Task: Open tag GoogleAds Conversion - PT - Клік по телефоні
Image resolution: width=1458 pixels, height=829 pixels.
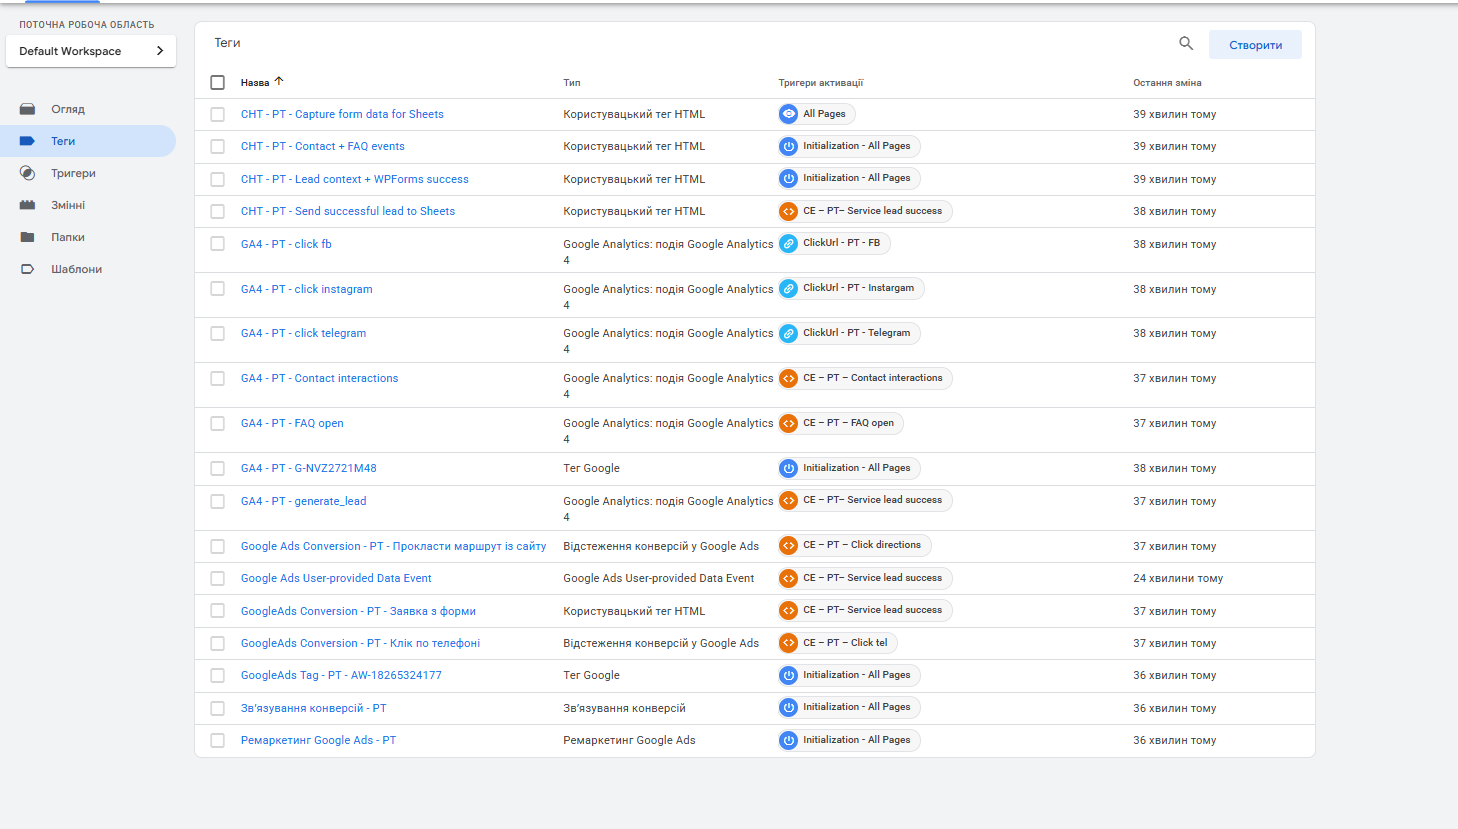Action: point(360,643)
